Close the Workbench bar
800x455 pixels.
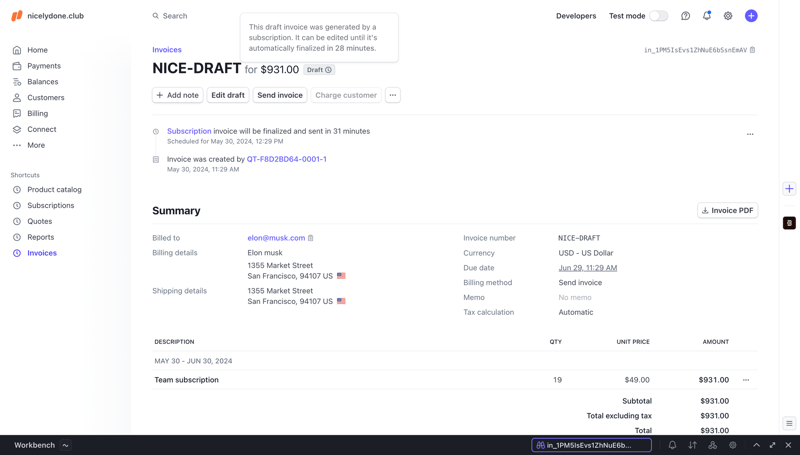coord(788,445)
